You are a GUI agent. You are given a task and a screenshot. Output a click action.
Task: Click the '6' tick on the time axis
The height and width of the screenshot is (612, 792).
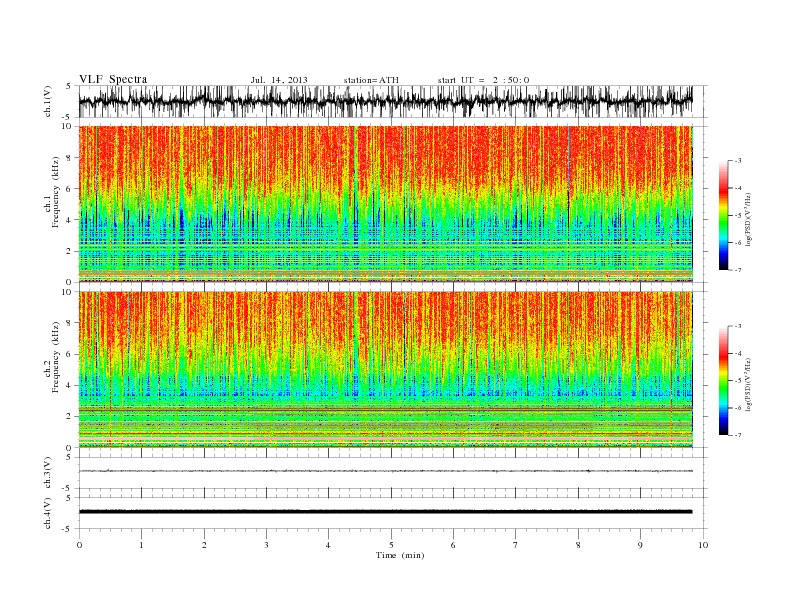454,545
